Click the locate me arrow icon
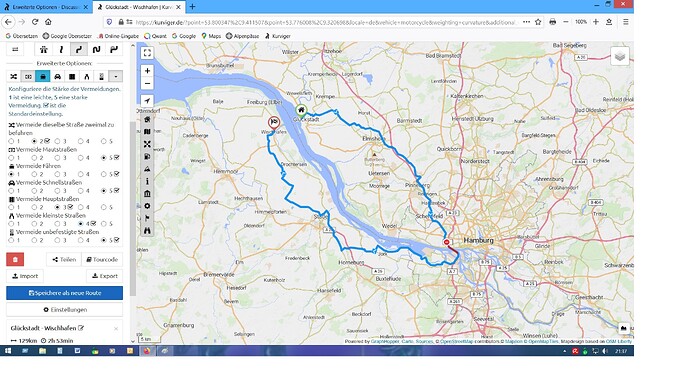This screenshot has height=388, width=690. pyautogui.click(x=147, y=100)
